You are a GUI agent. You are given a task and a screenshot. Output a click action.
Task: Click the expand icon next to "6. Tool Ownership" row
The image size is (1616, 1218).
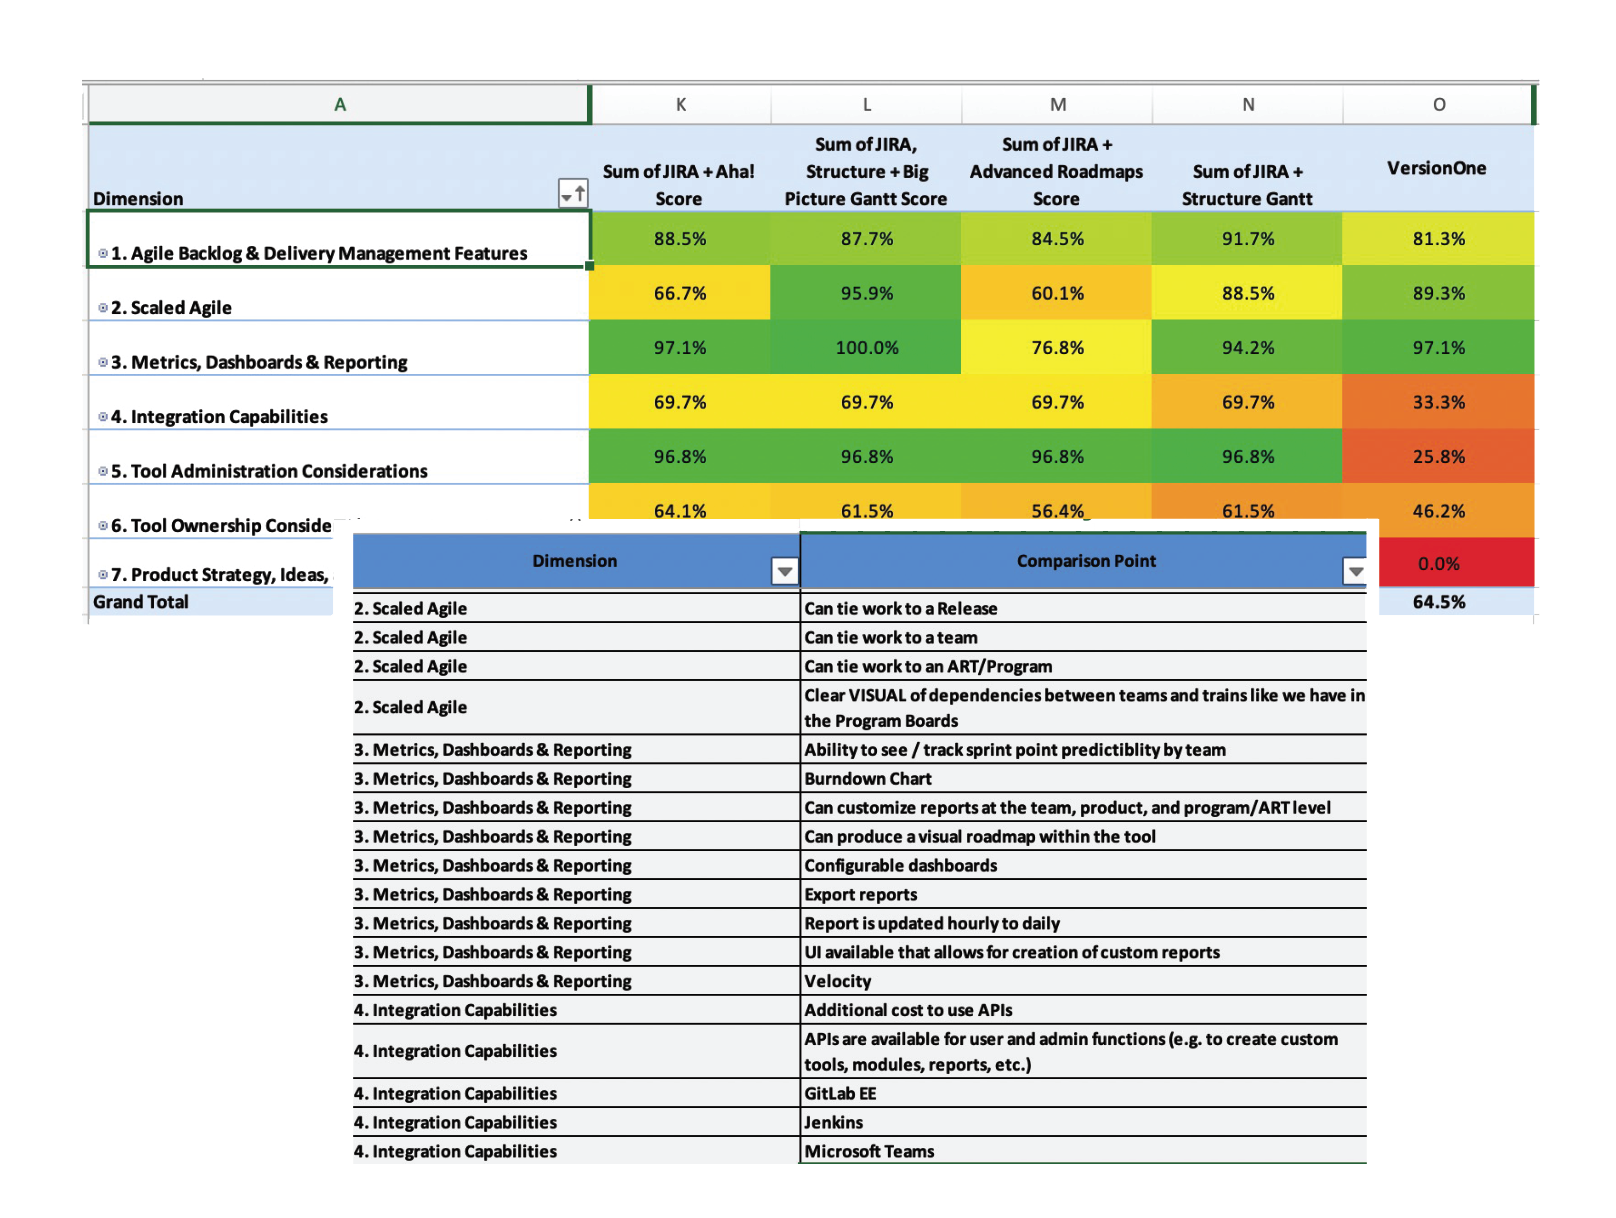[x=103, y=525]
